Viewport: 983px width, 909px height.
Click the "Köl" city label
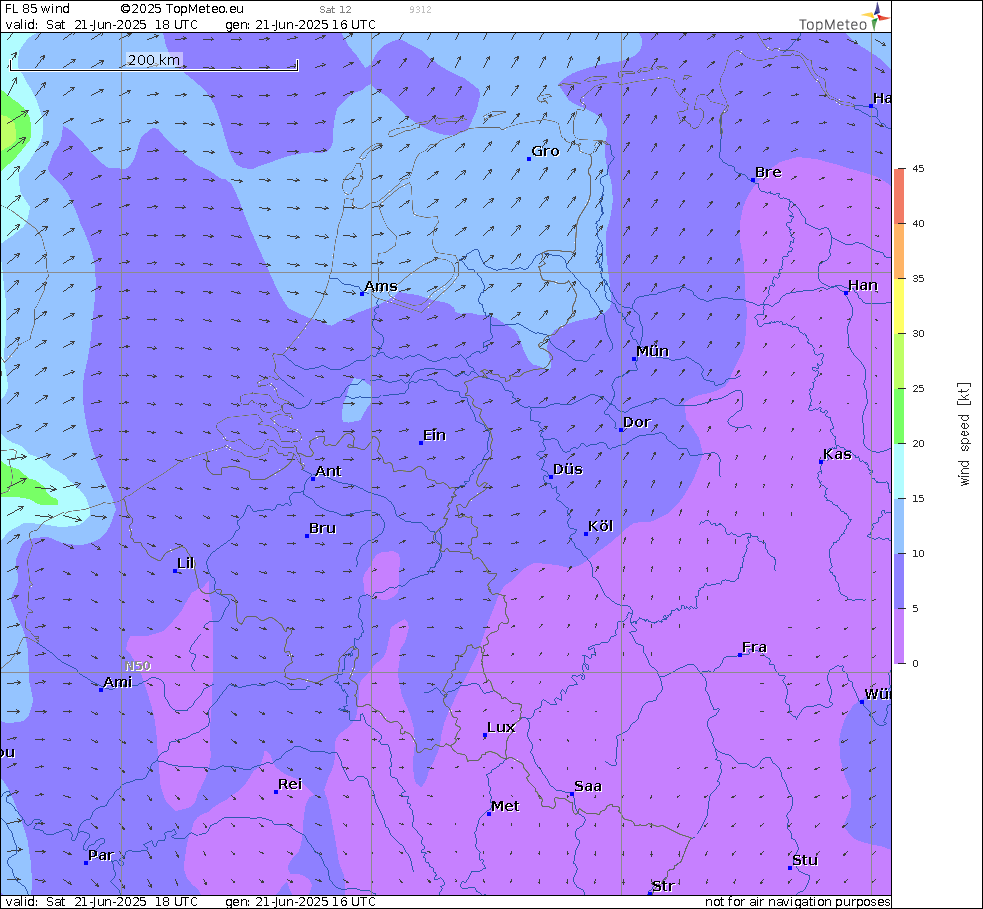click(x=601, y=526)
